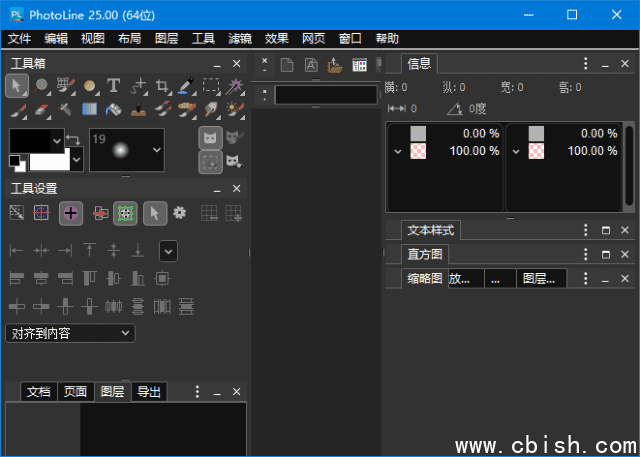640x457 pixels.
Task: Select the zoom magnifier tool
Action: (41, 86)
